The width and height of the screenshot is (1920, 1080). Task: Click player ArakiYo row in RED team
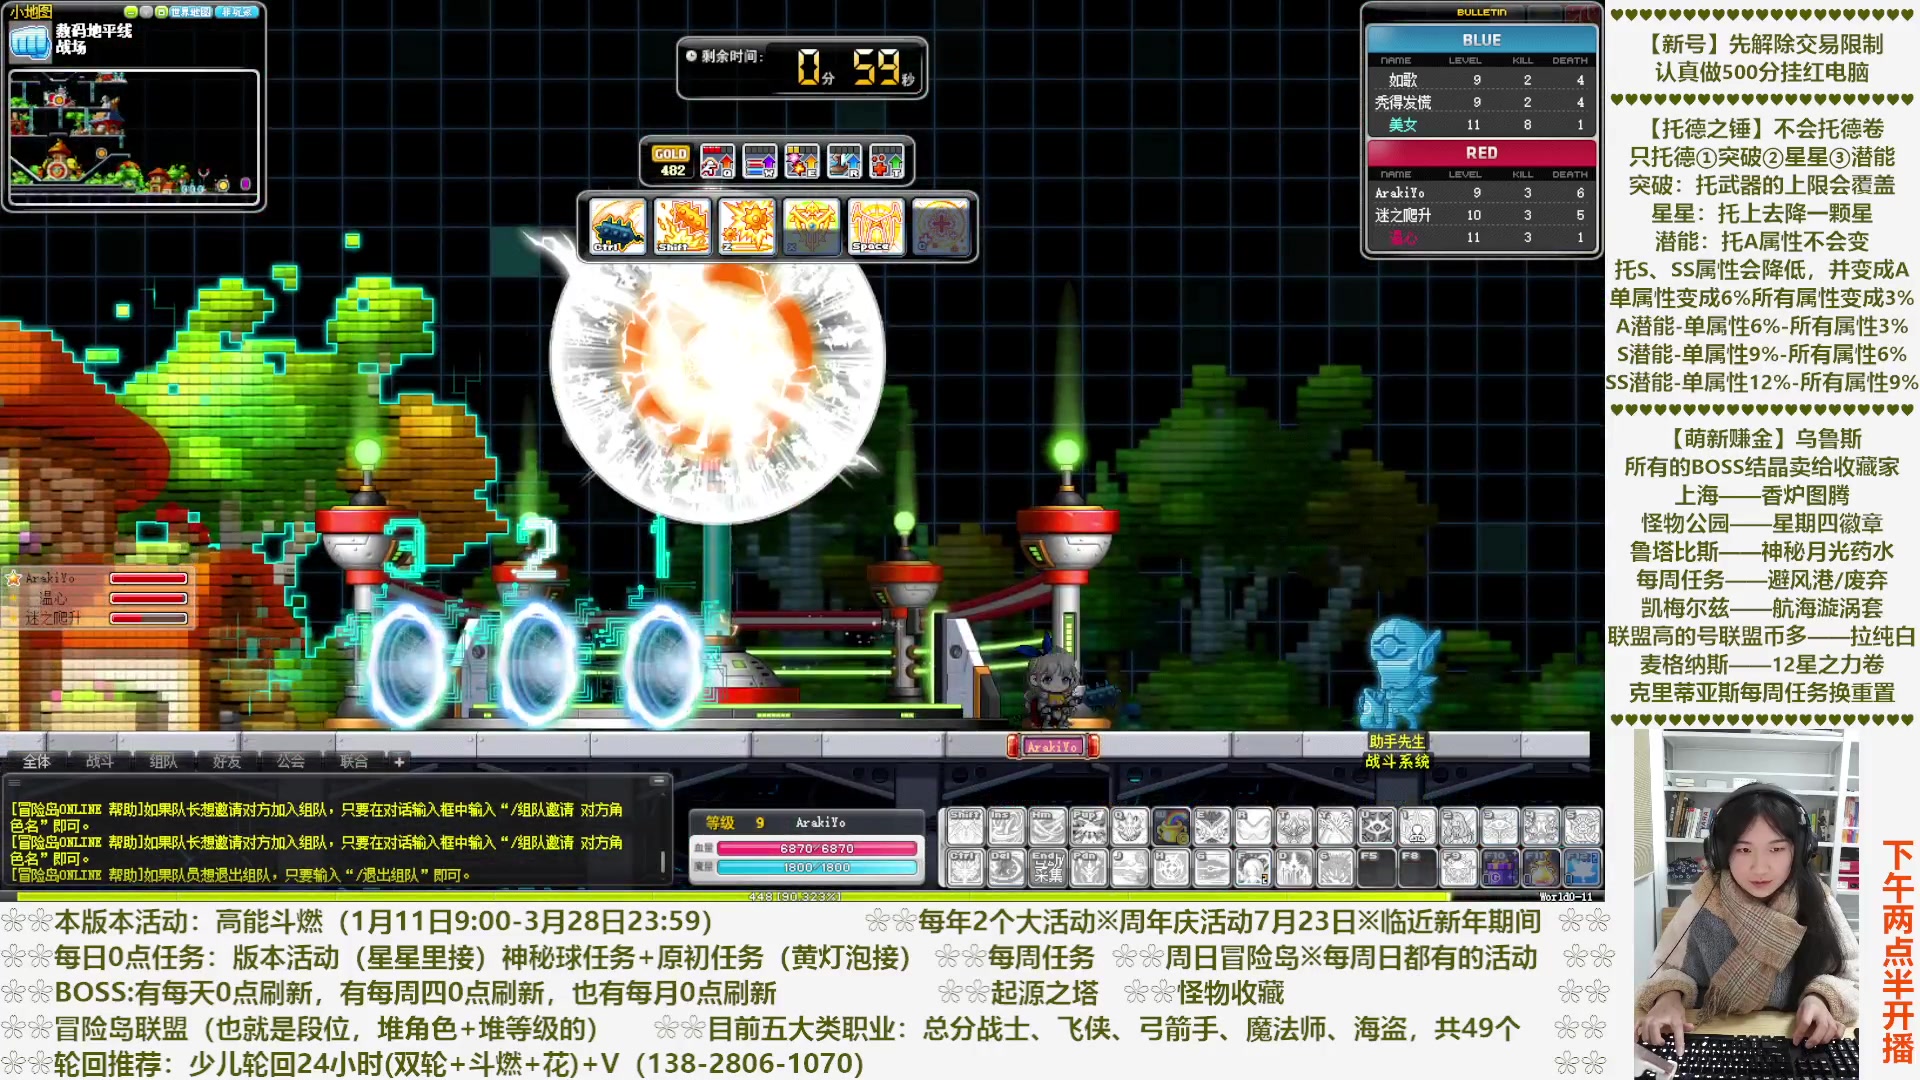click(1481, 193)
